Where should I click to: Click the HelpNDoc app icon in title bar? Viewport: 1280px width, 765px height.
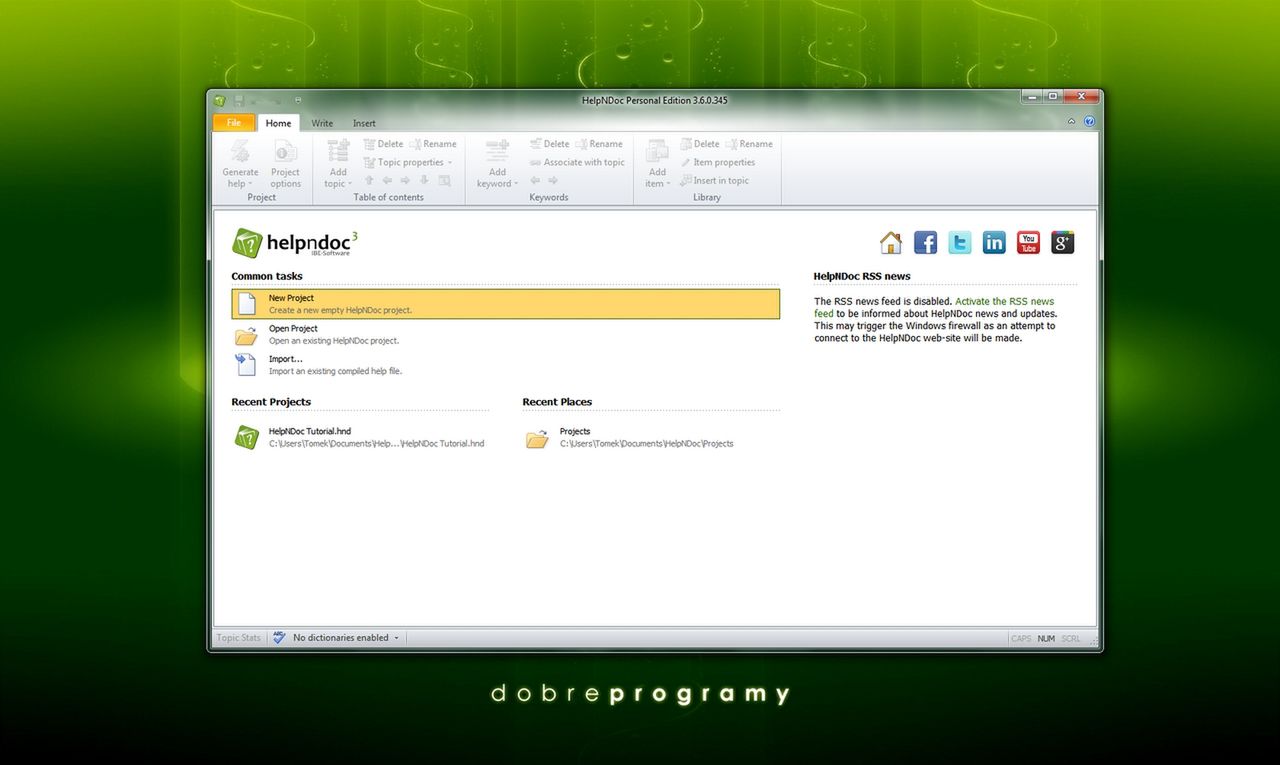pos(219,100)
